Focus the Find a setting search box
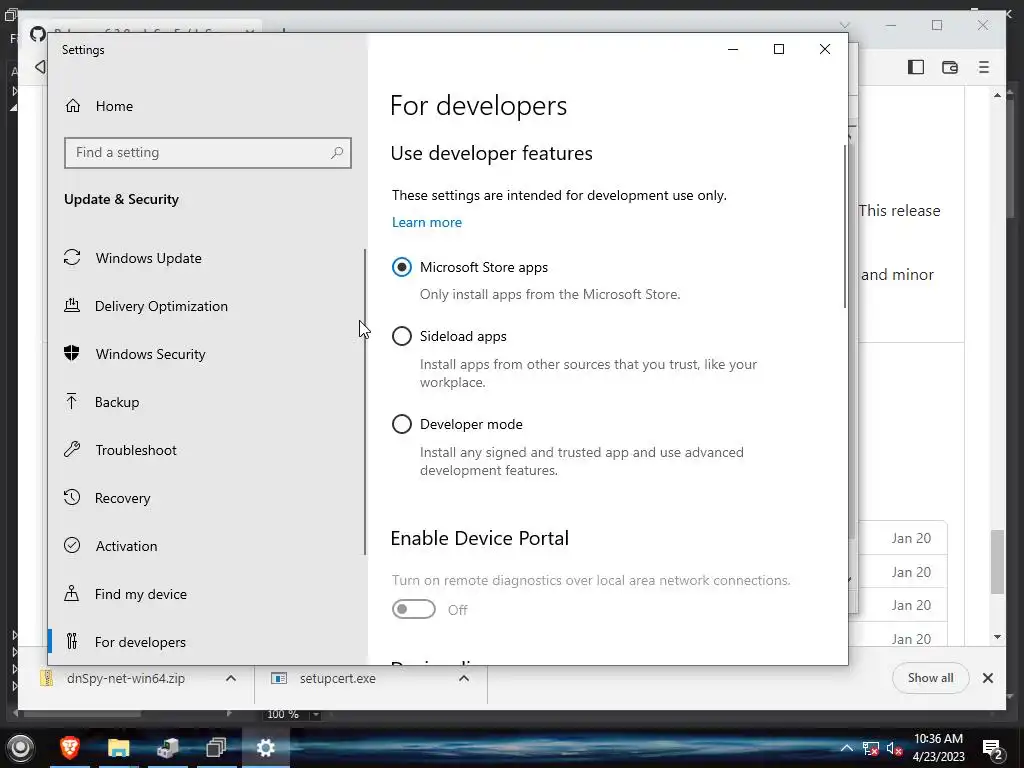 (x=208, y=153)
